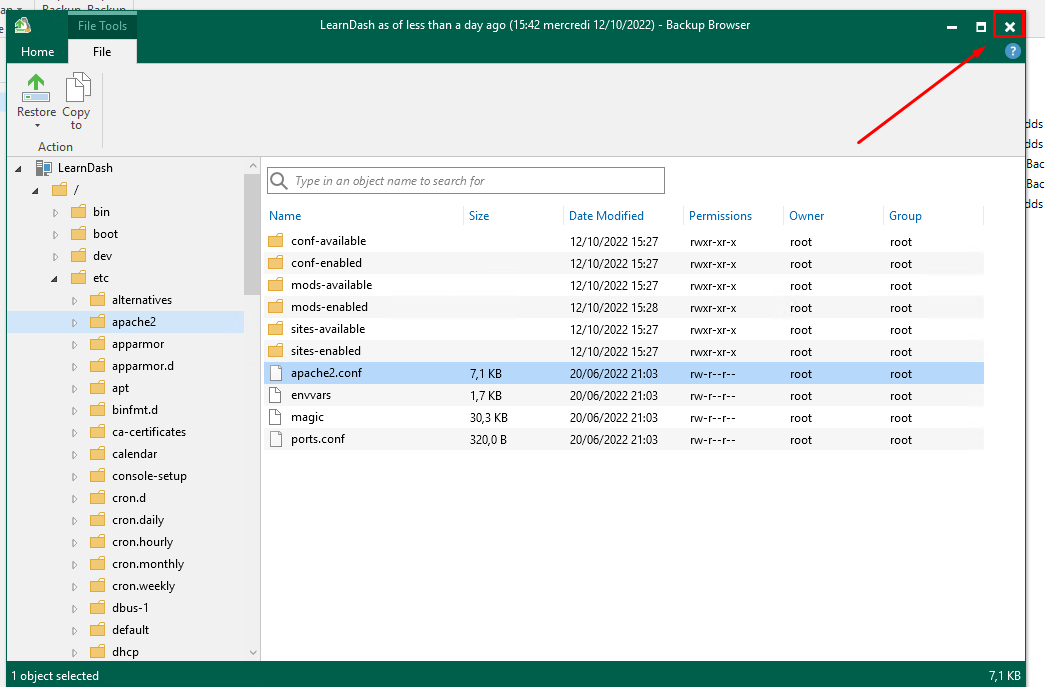Sort by the Name column header
1045x687 pixels.
pos(285,216)
